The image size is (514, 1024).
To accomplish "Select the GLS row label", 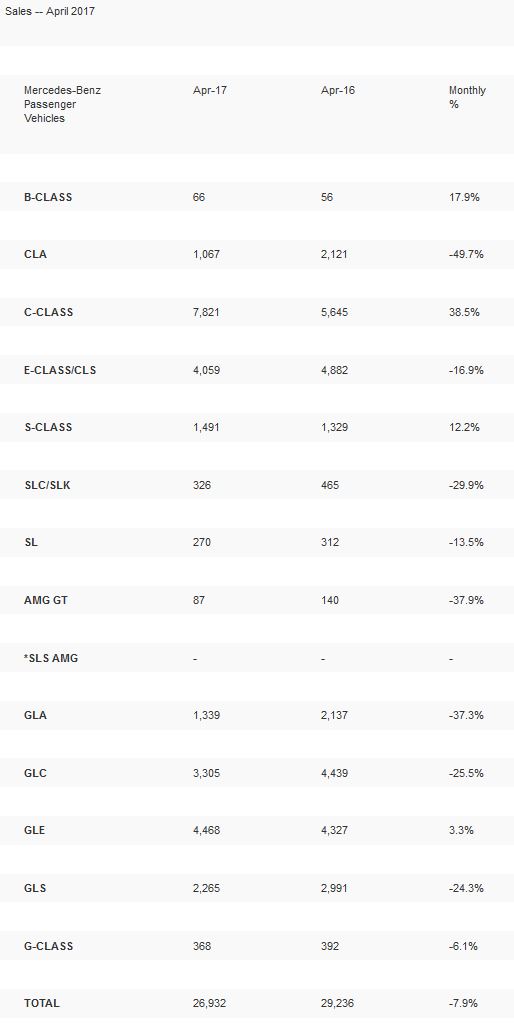I will point(35,889).
